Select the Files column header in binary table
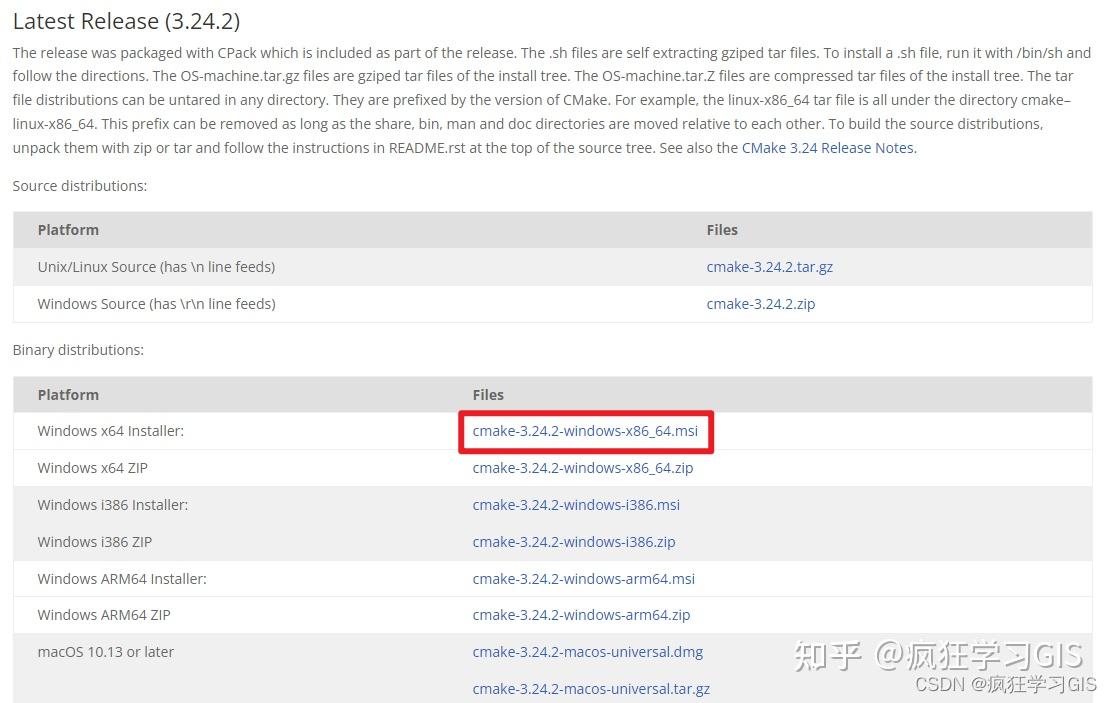The width and height of the screenshot is (1112, 703). [488, 395]
